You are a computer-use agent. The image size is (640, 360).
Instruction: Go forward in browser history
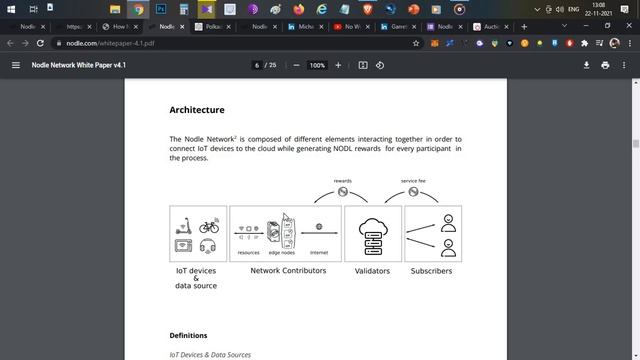coord(25,43)
